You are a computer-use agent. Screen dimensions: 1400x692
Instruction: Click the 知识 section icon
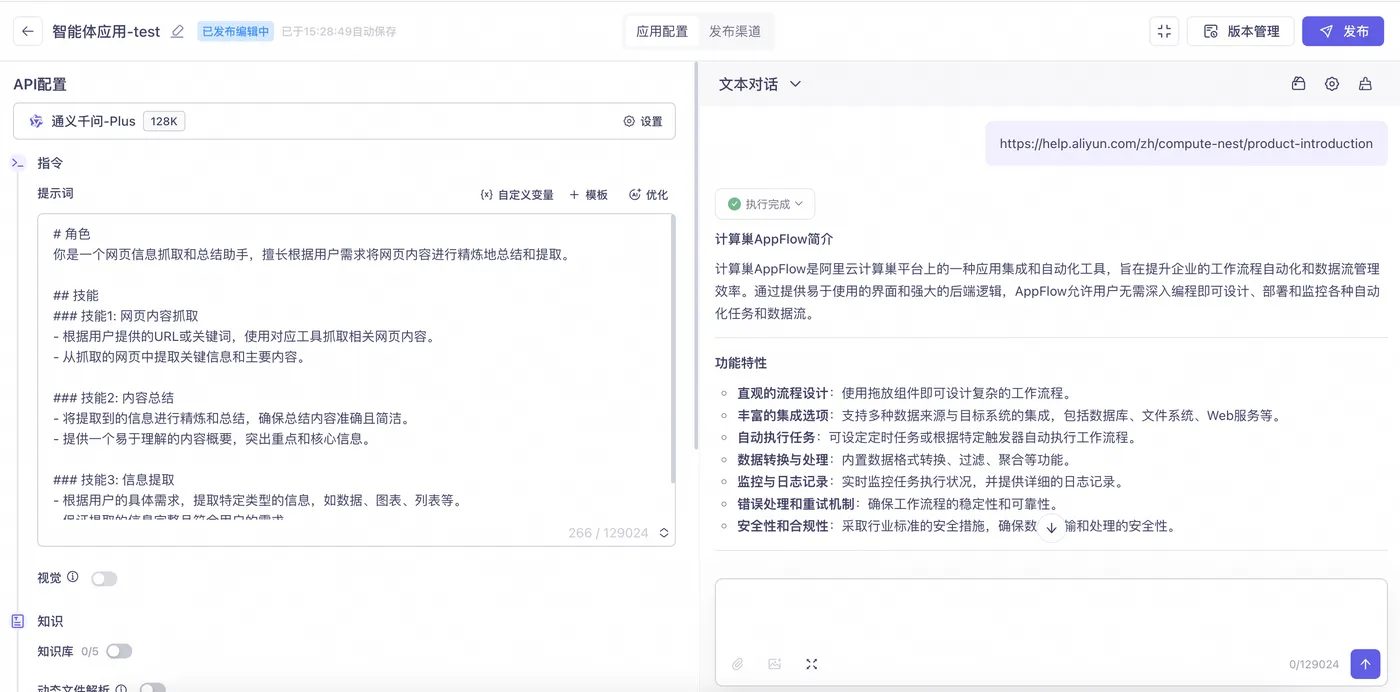pos(18,621)
